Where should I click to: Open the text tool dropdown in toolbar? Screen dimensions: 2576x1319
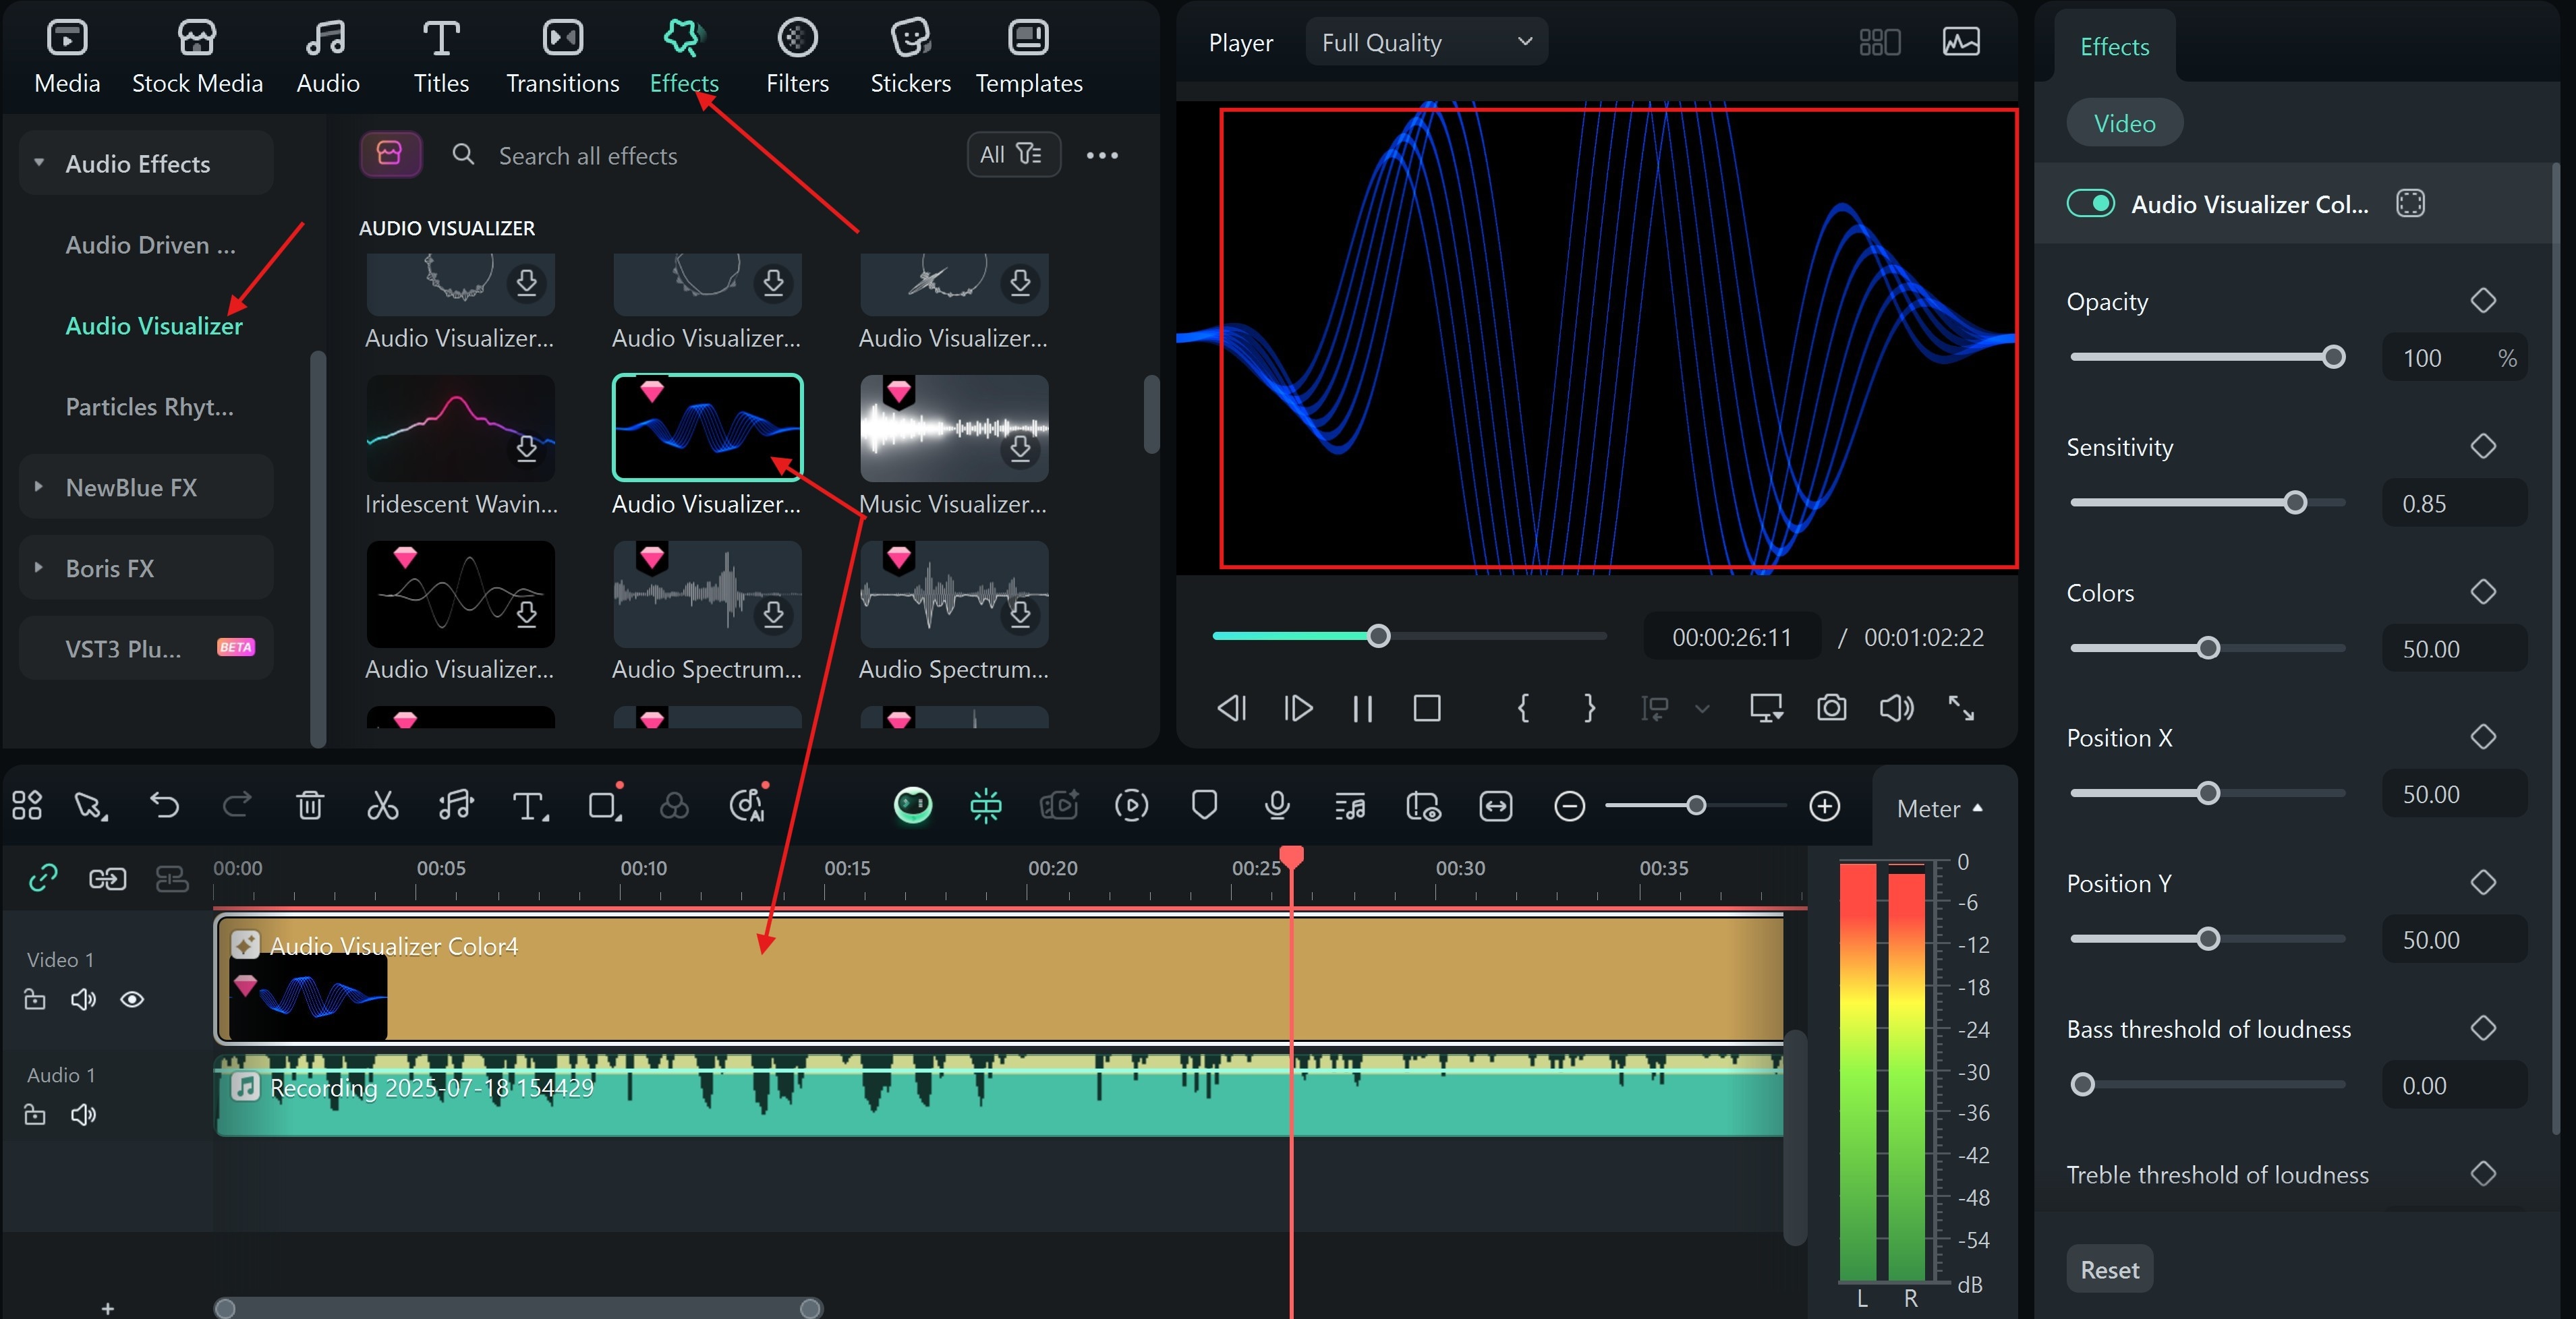click(530, 806)
